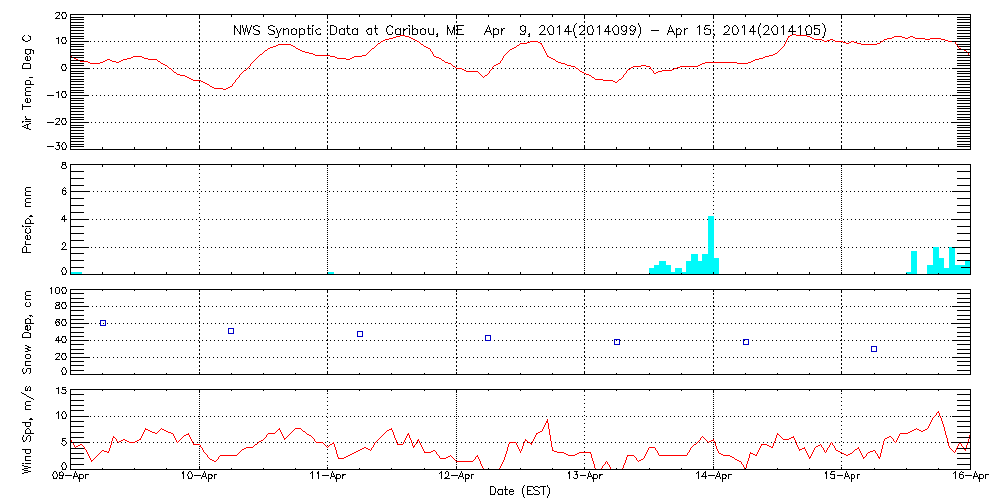Pick the snow depth marker for 12-Apr
Viewport: 1000px width, 500px height.
point(488,338)
